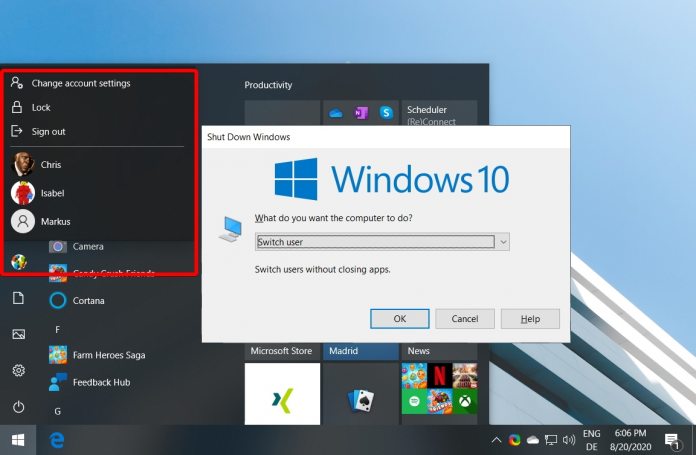Open Scheduler (Re)Connect tile
The width and height of the screenshot is (696, 455).
click(439, 113)
